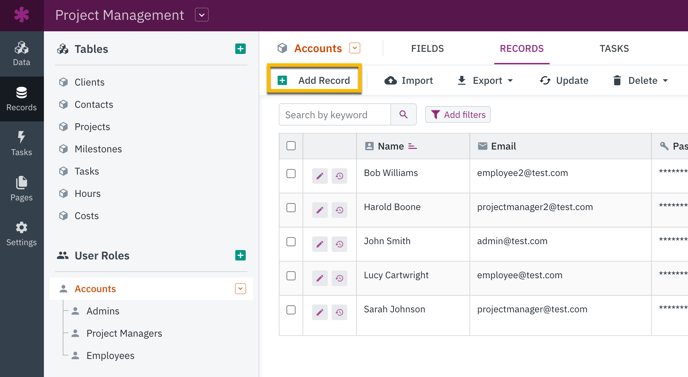Expand the Export dropdown menu
The width and height of the screenshot is (688, 377).
(x=485, y=81)
